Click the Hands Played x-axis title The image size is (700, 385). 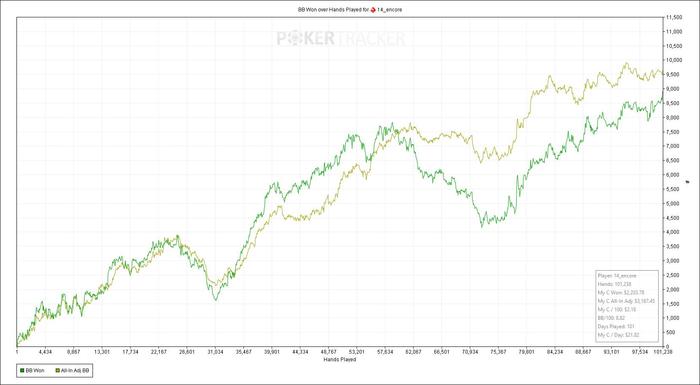[341, 359]
